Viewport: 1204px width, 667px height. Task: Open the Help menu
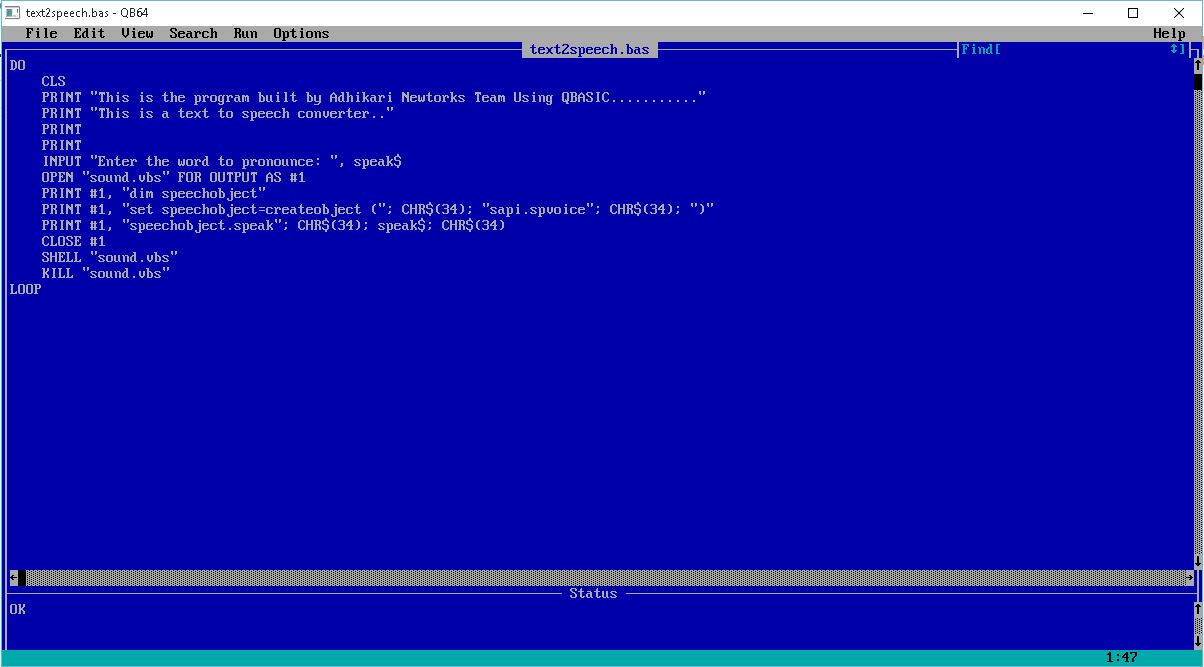pos(1168,33)
